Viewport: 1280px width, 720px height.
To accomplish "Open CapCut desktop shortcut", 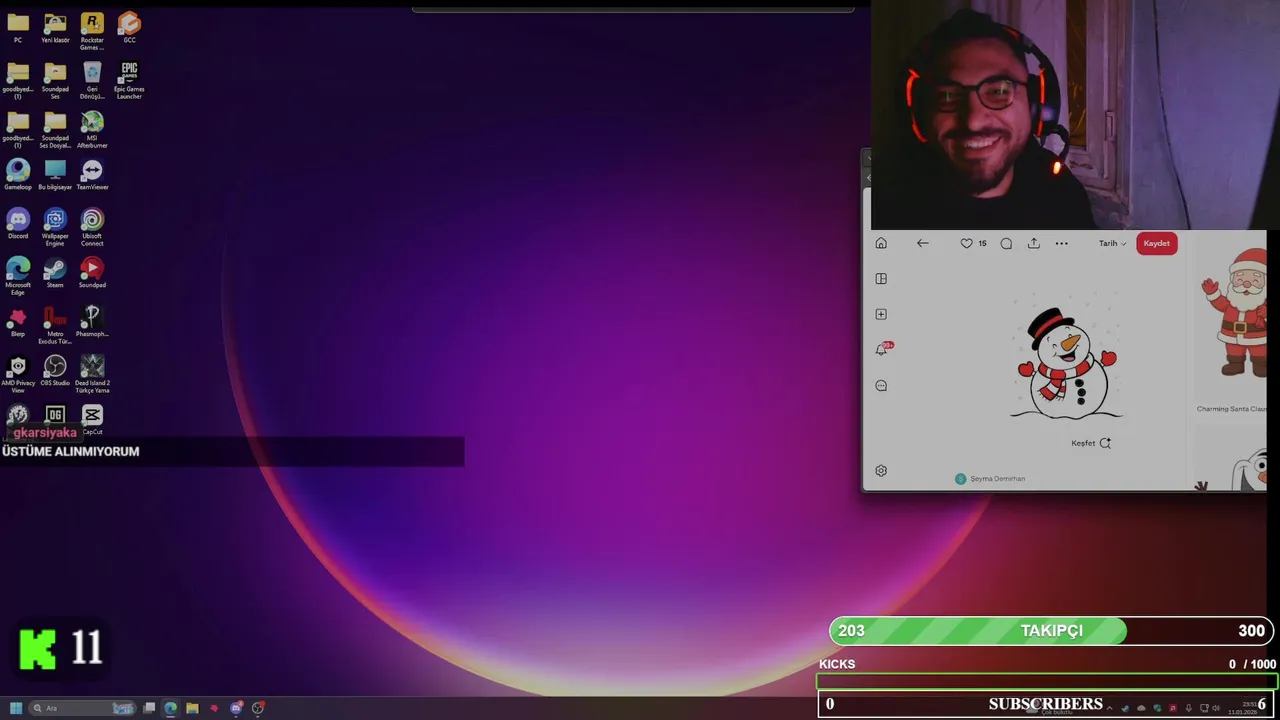I will pos(92,419).
